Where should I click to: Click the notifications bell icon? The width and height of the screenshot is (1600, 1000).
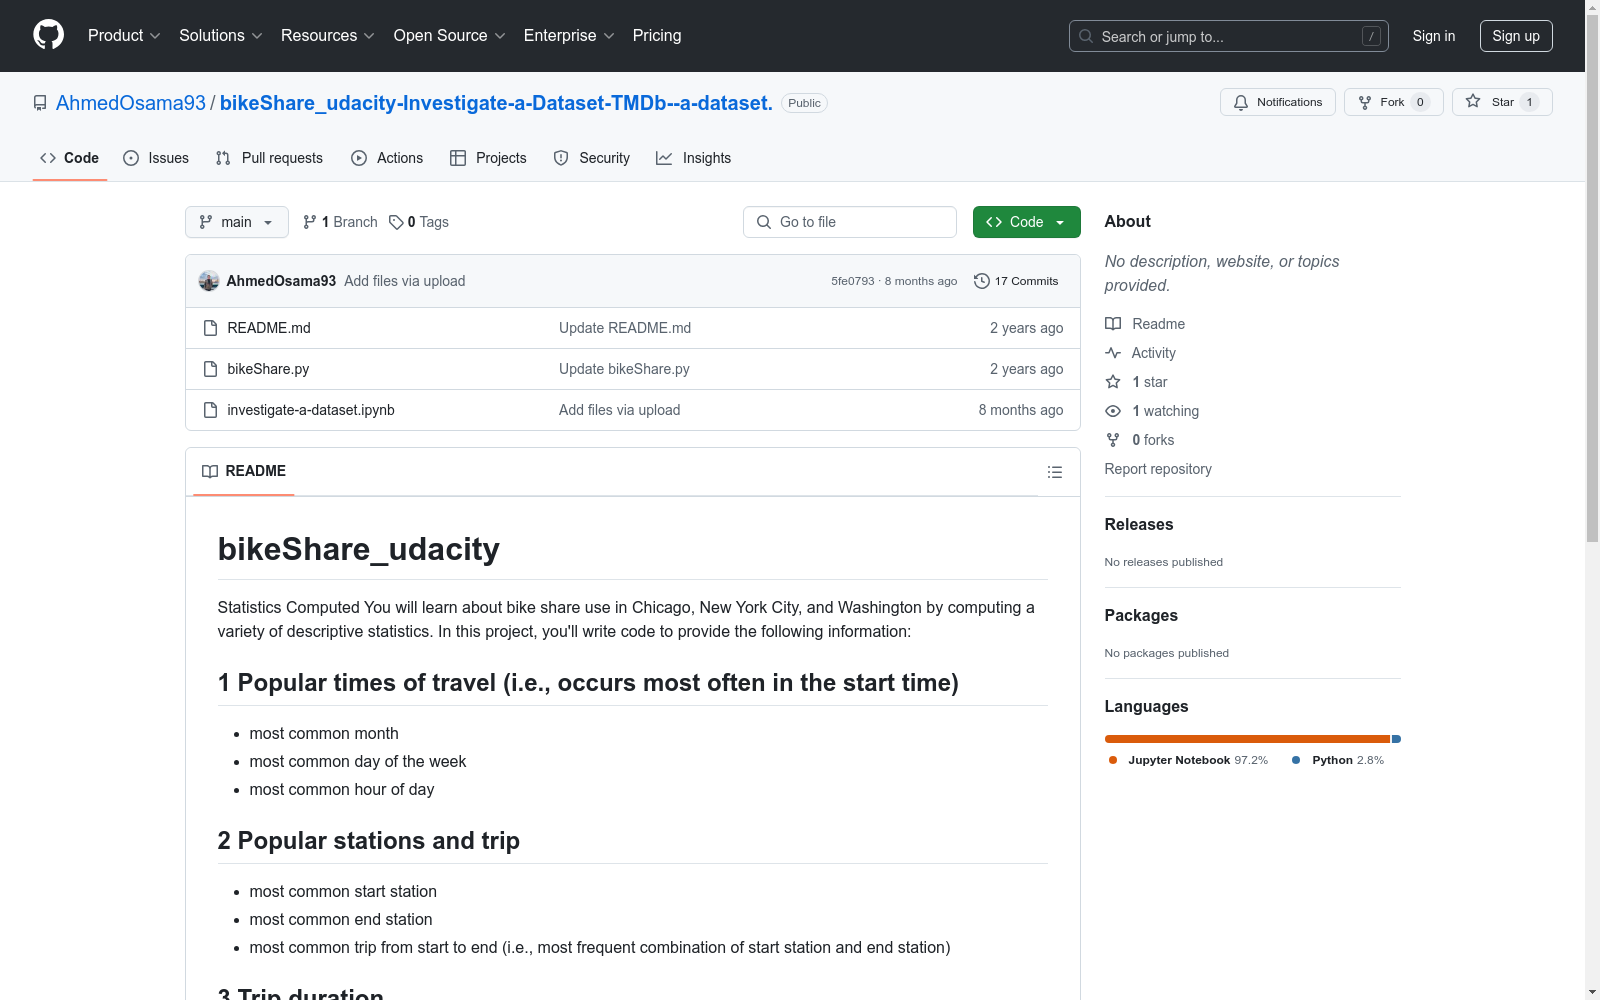pos(1241,102)
